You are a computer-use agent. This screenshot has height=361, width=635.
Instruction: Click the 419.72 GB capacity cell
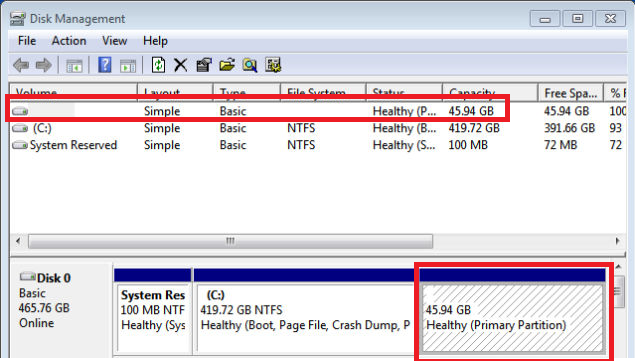point(474,128)
